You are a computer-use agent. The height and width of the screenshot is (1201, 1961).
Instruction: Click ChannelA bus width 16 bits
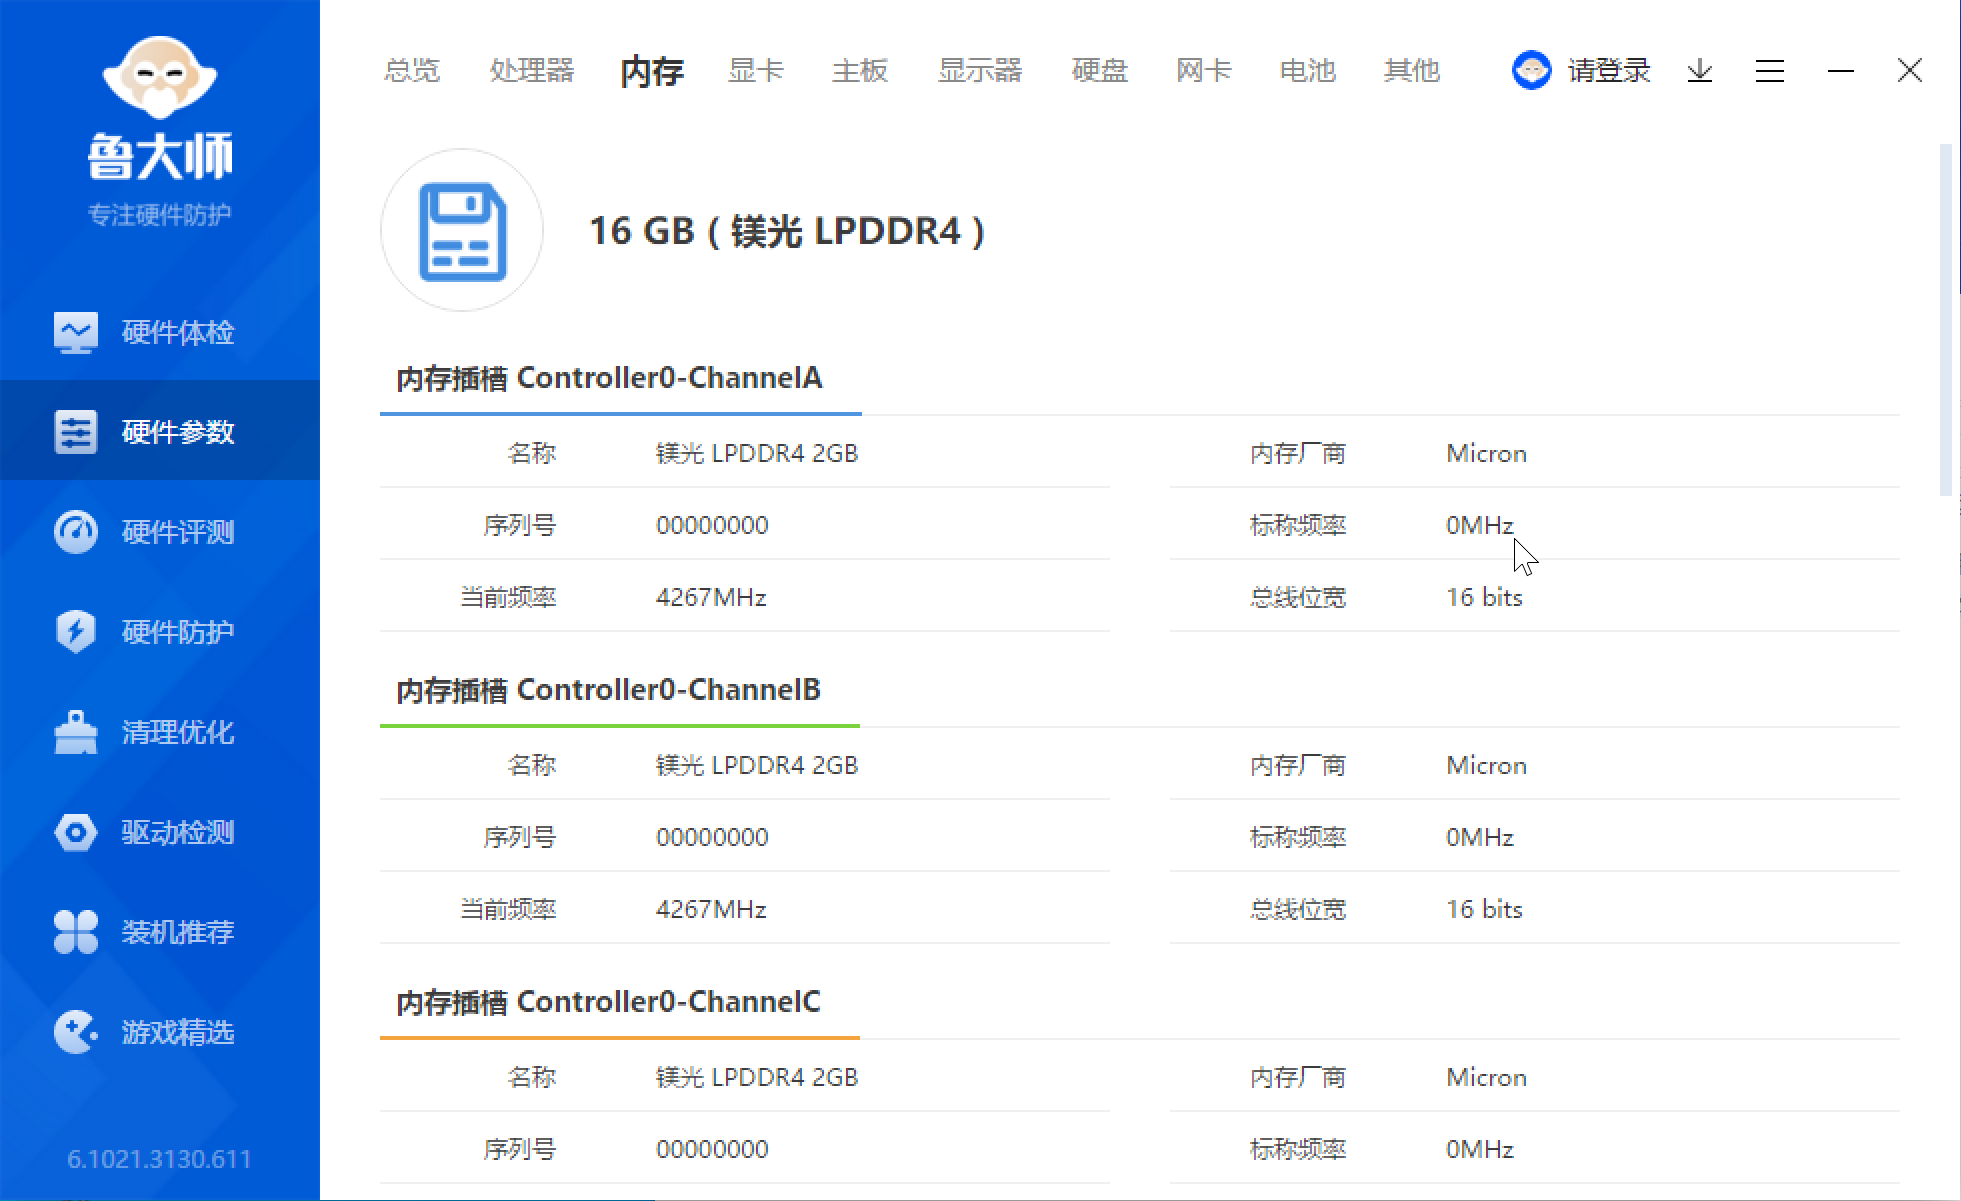point(1484,597)
